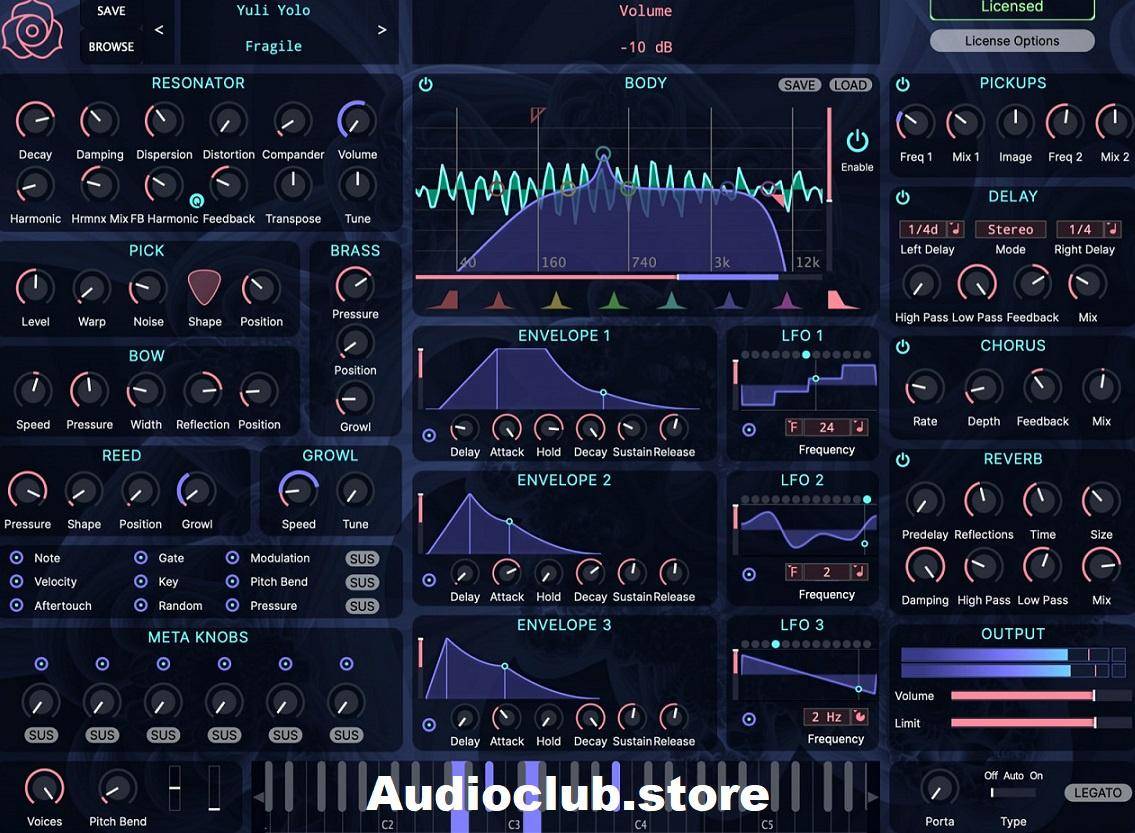
Task: Toggle the Chorus power icon
Action: (903, 347)
